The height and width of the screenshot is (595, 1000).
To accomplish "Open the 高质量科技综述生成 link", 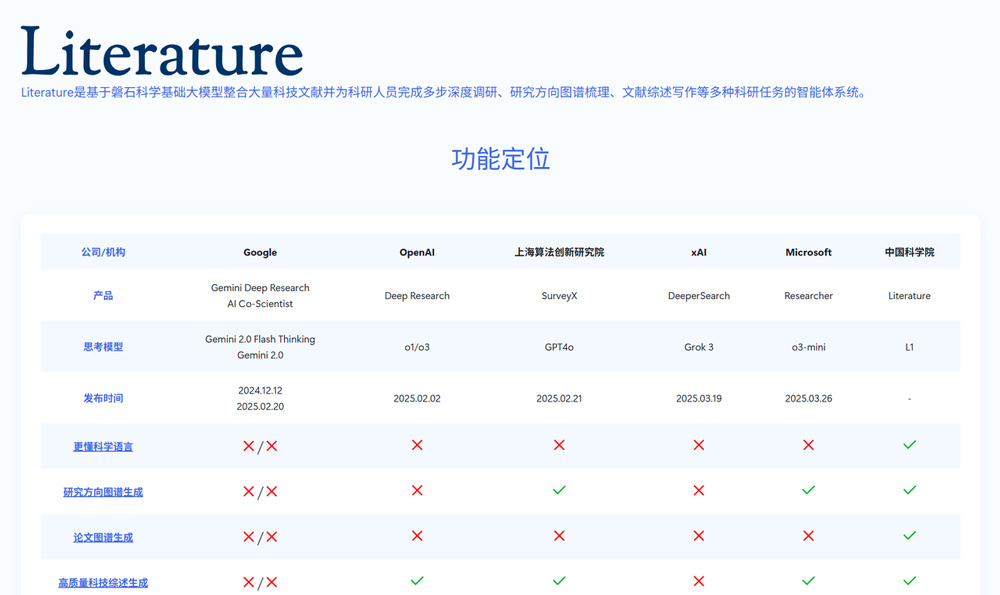I will pos(103,583).
